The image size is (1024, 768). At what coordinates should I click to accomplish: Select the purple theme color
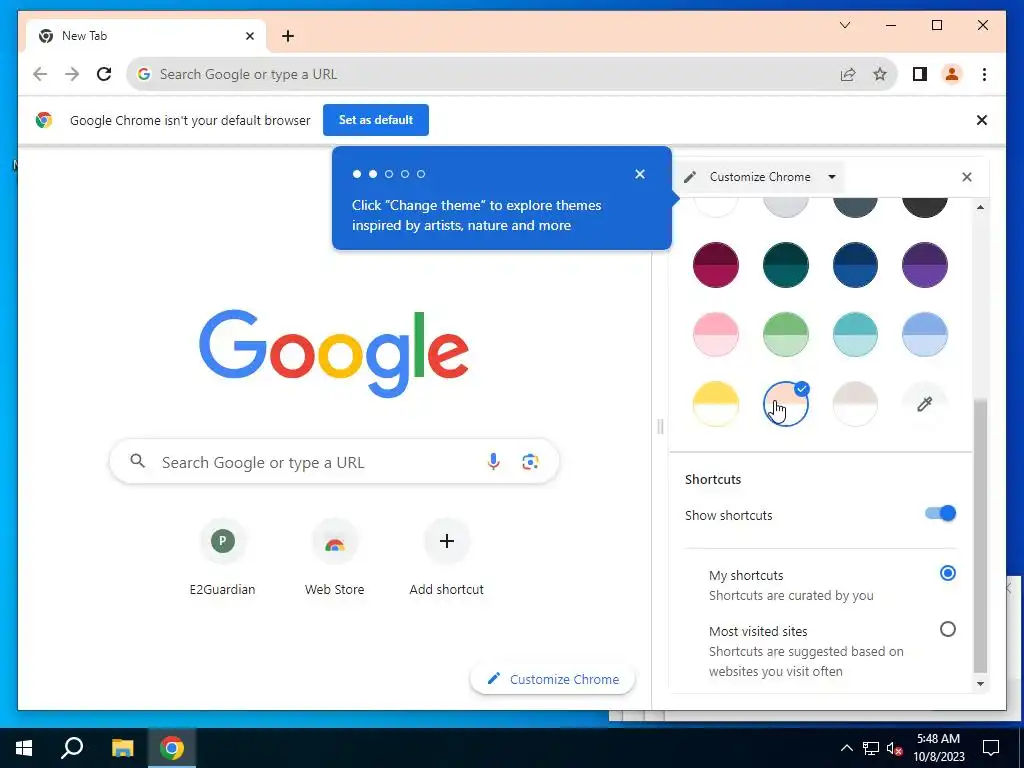tap(925, 265)
